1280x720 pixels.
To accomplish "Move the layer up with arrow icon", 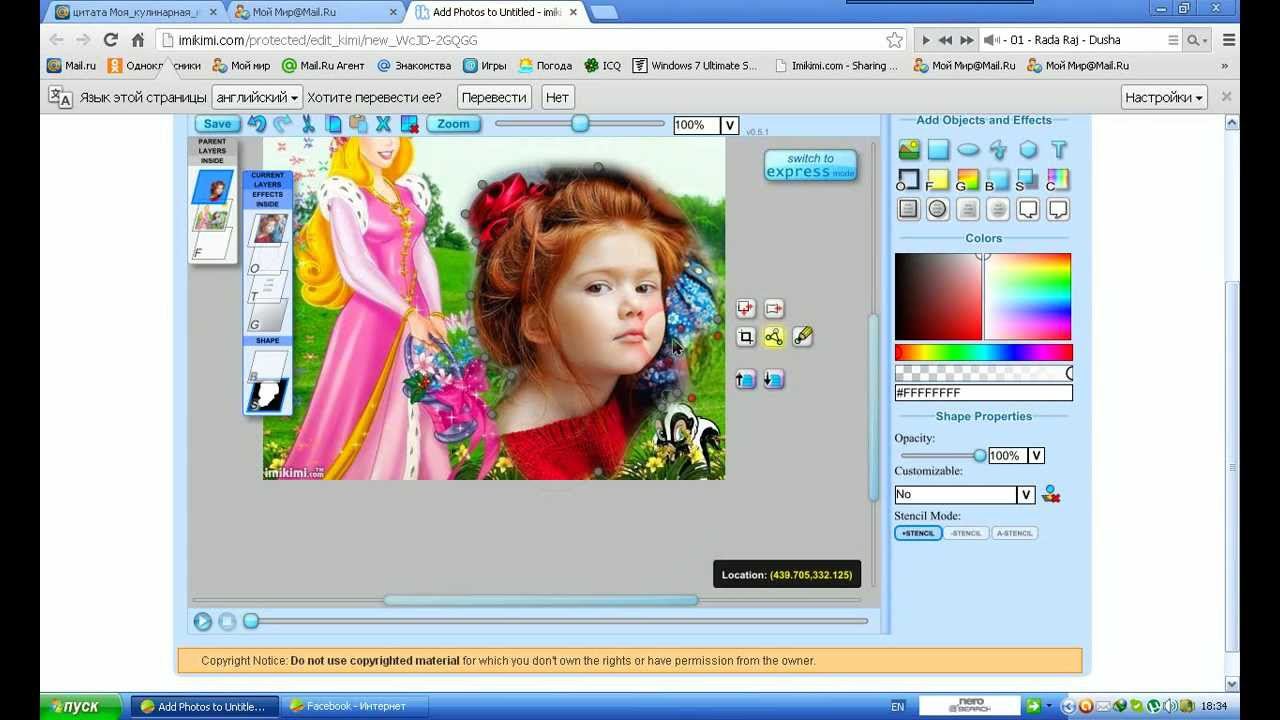I will coord(746,379).
